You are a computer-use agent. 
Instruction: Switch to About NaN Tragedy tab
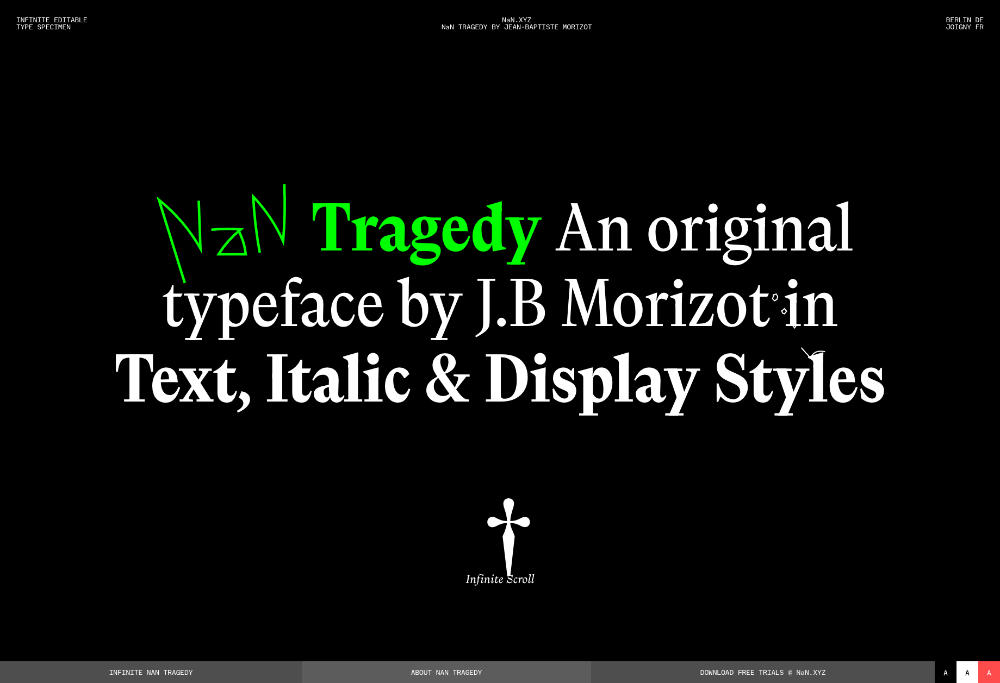446,672
